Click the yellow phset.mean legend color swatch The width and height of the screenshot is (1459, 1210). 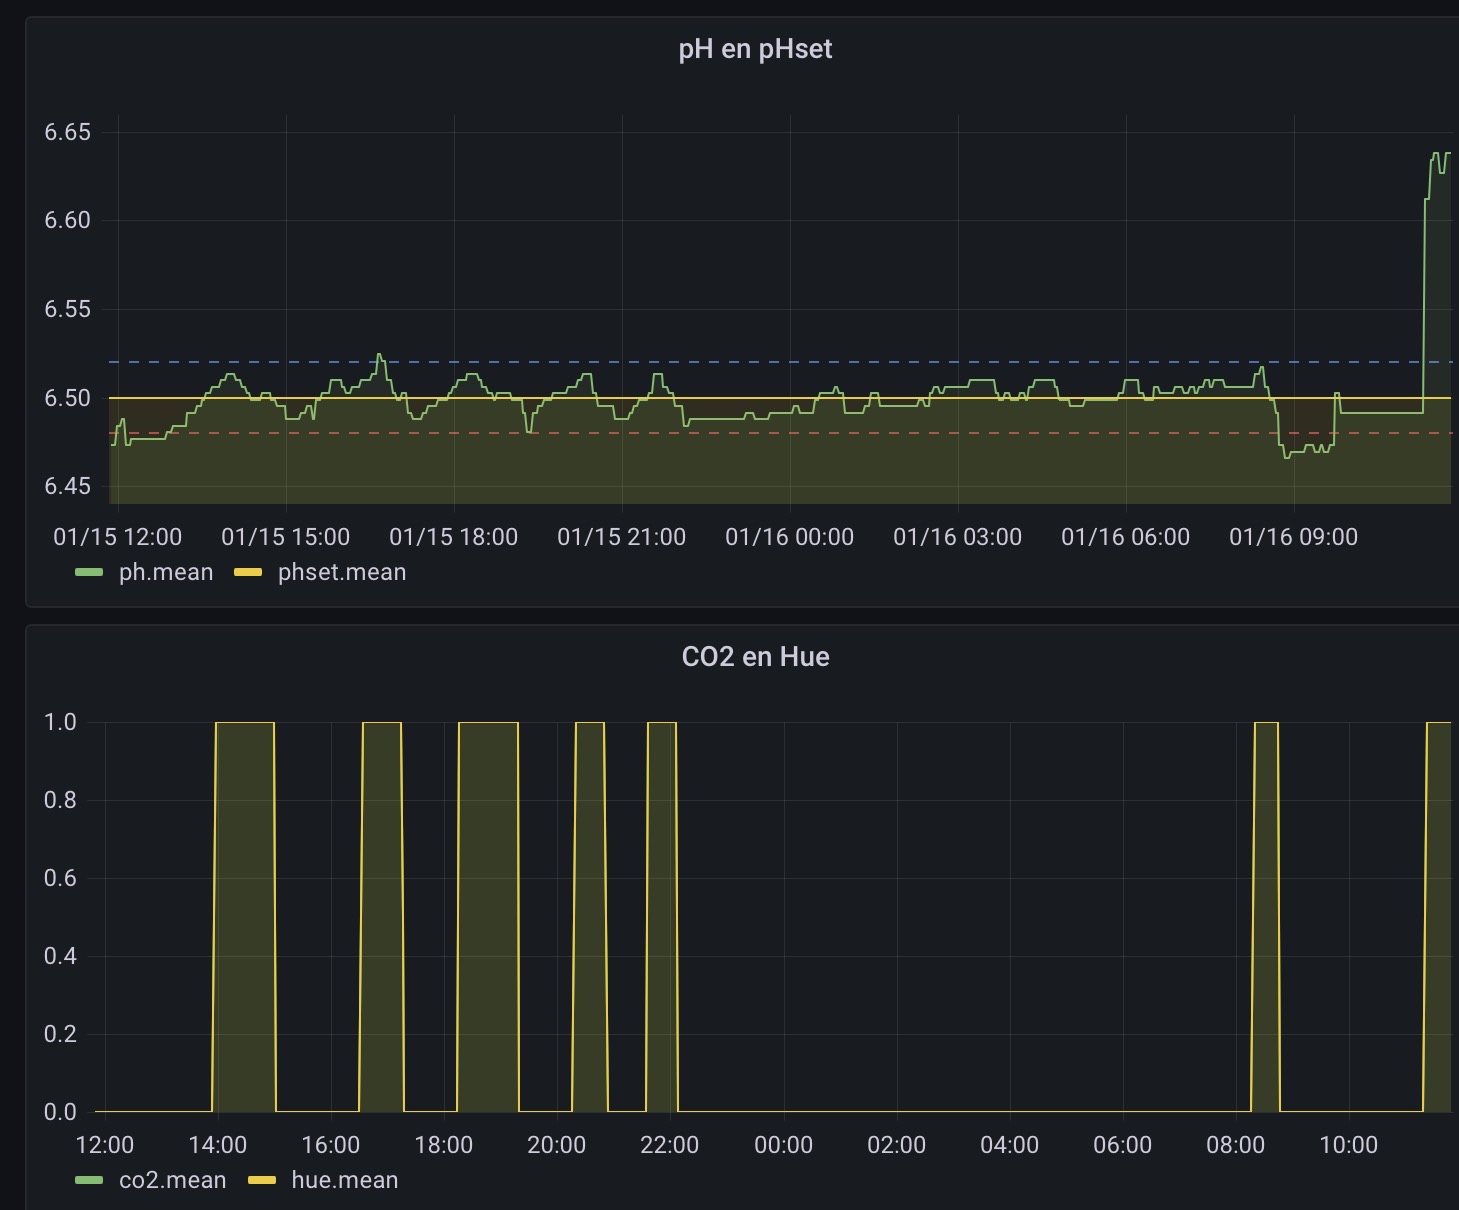(247, 573)
